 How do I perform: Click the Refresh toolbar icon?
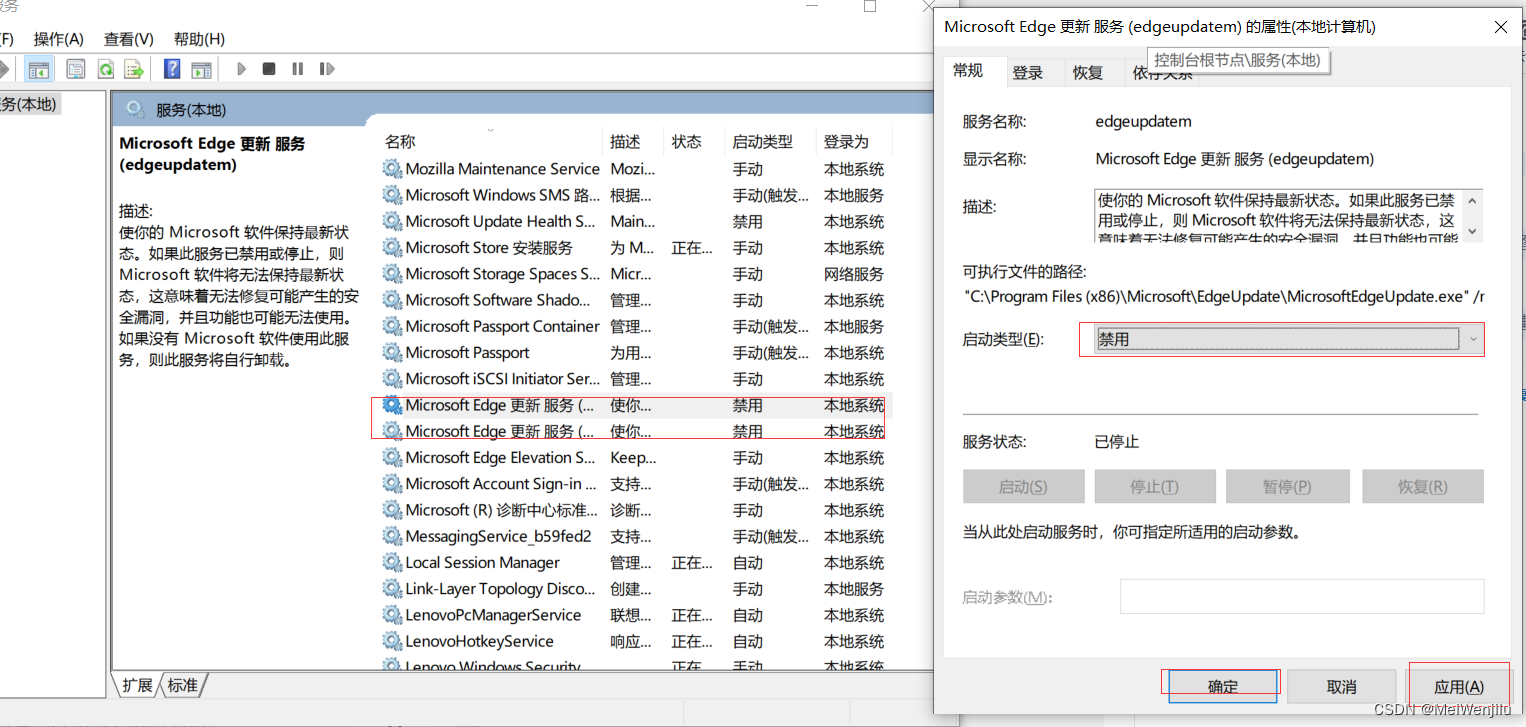coord(105,69)
